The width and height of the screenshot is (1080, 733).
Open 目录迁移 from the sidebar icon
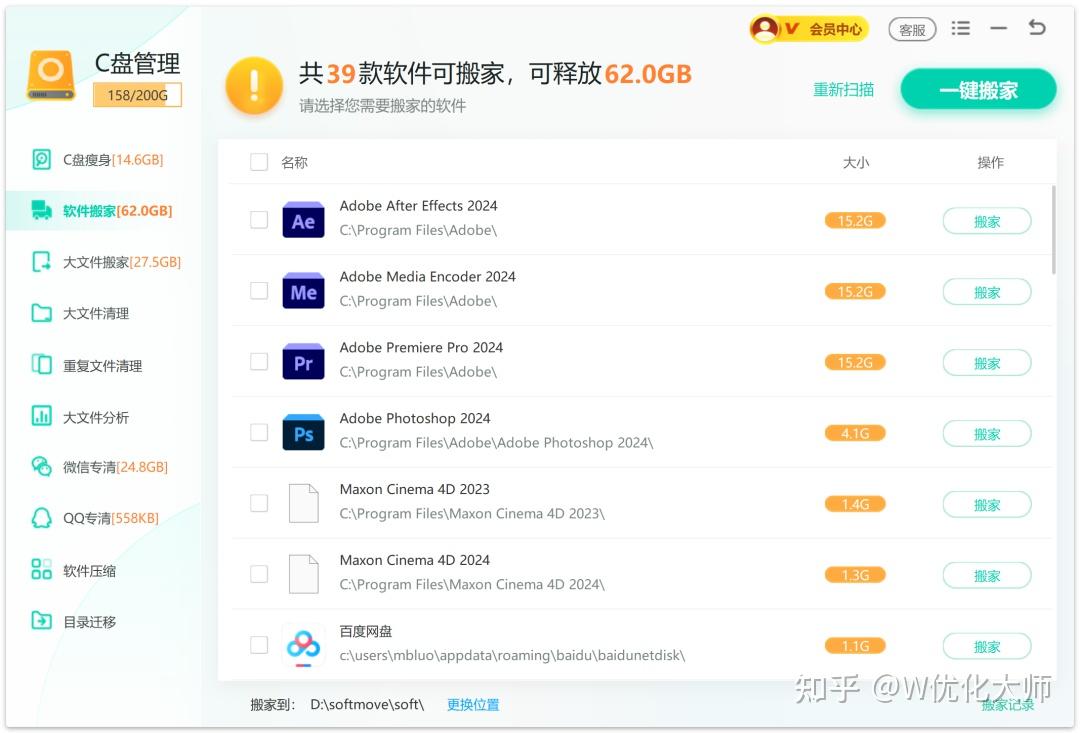(x=41, y=621)
